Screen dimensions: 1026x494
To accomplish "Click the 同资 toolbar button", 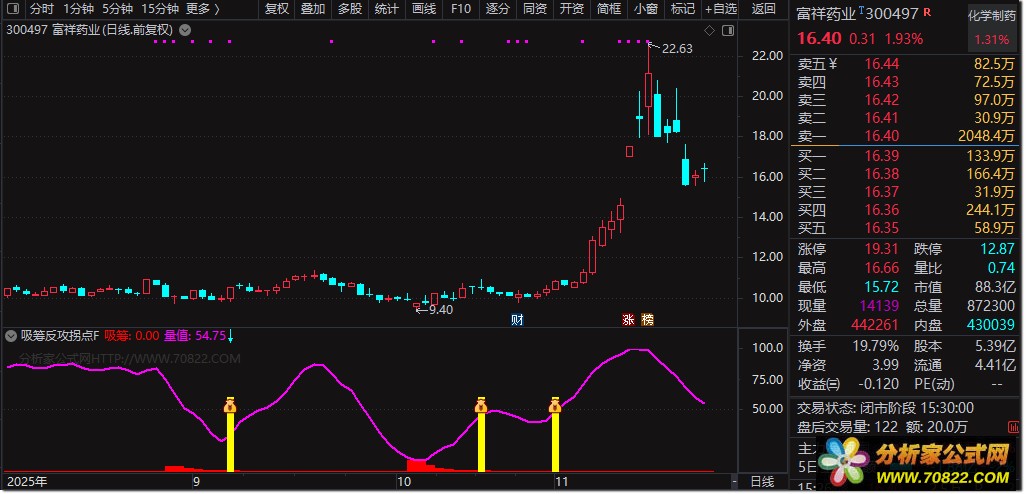I will coord(535,9).
